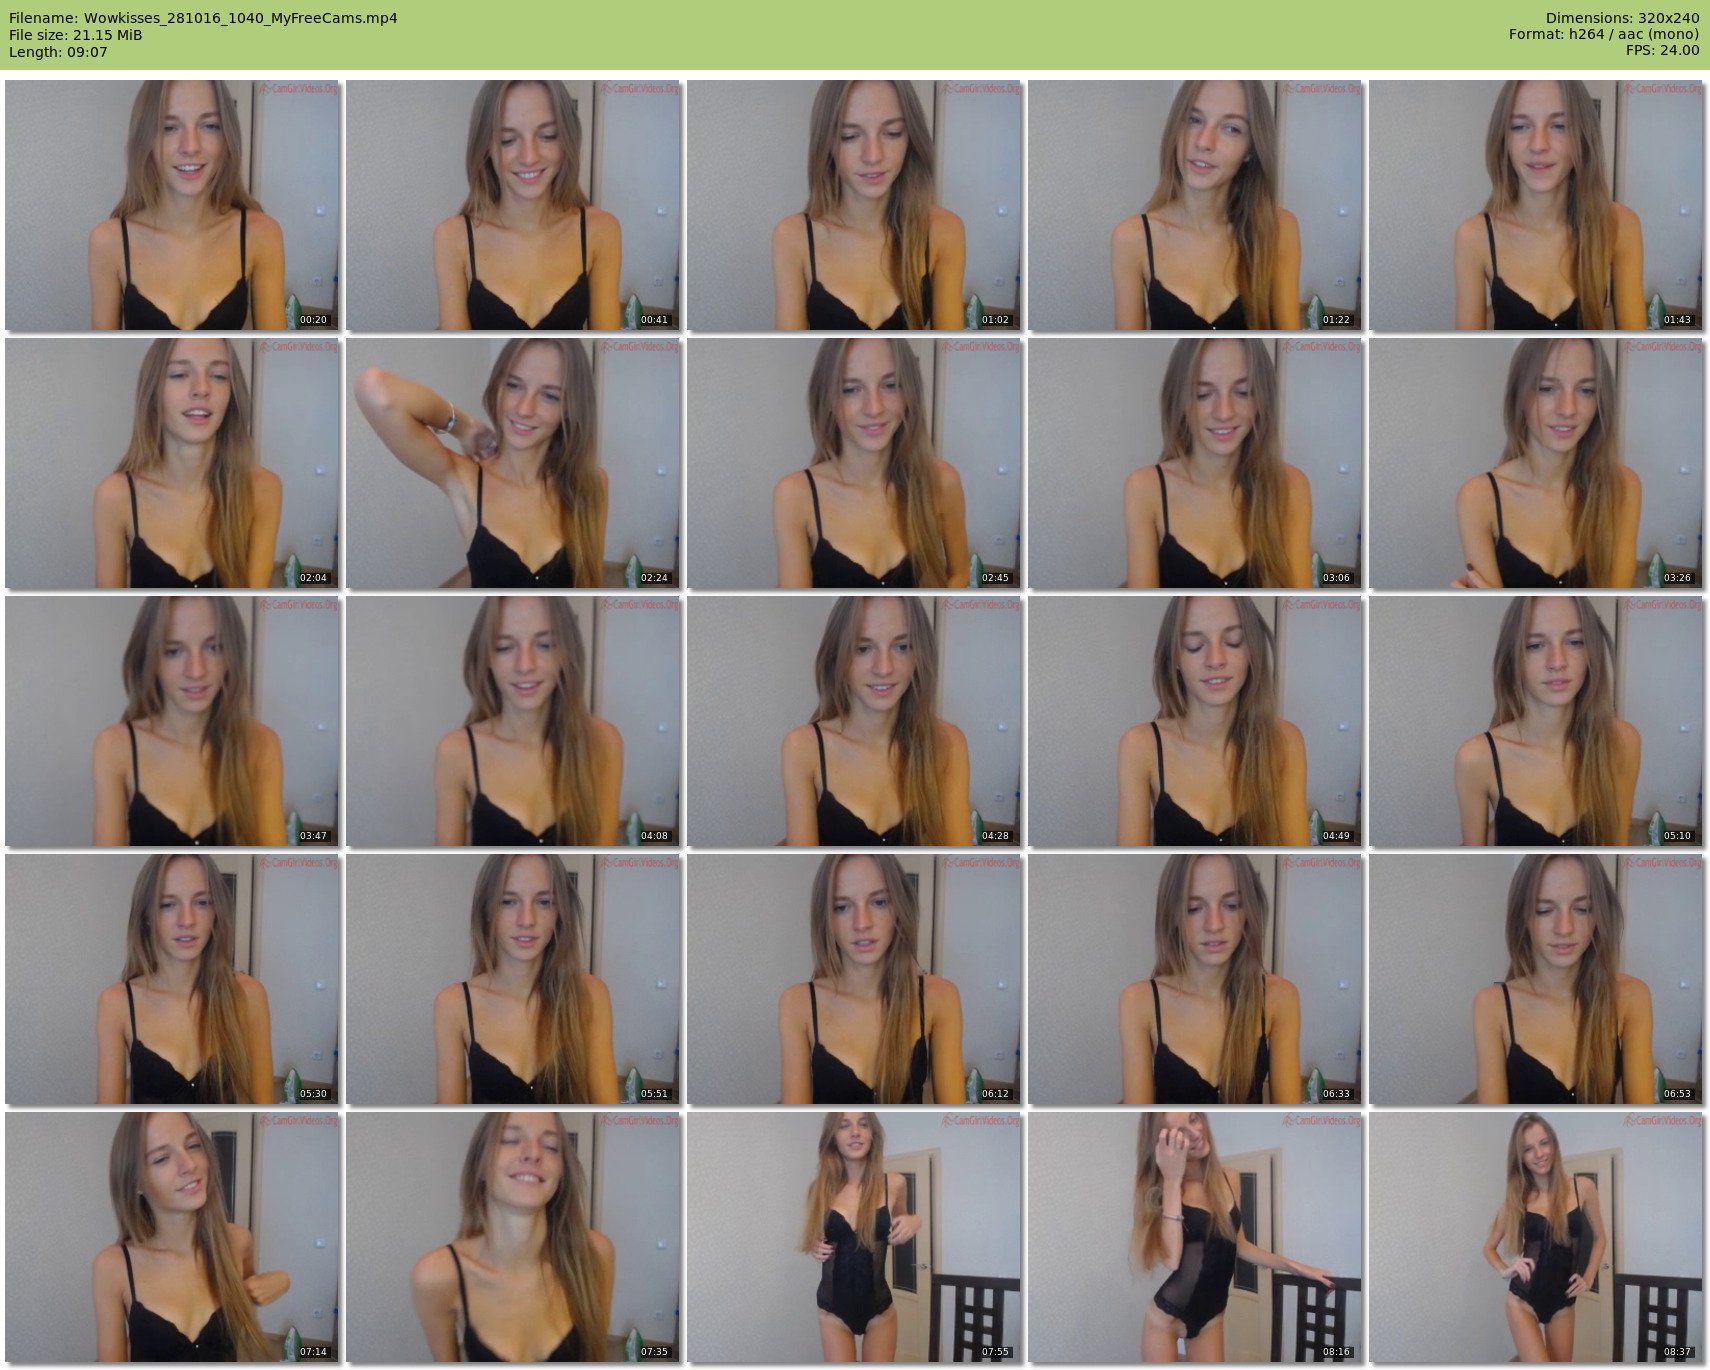Open the thumbnail stamped 00:20
Viewport: 1710px width, 1370px height.
click(x=172, y=205)
